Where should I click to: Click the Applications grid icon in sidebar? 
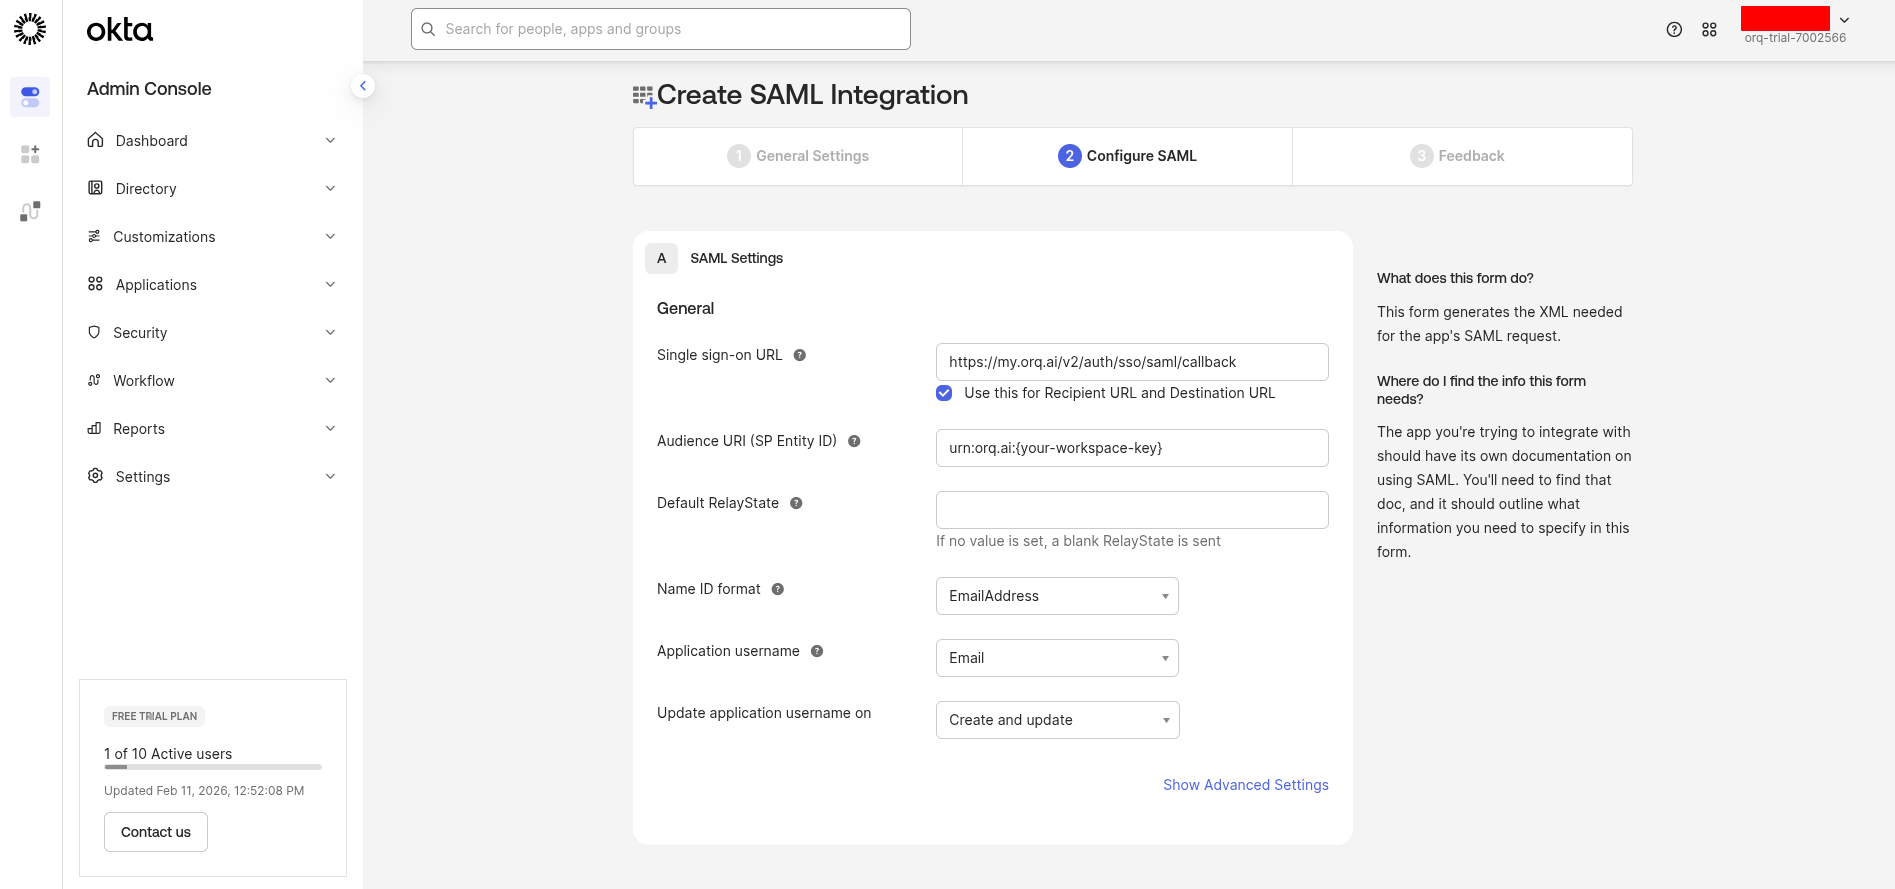pos(95,284)
